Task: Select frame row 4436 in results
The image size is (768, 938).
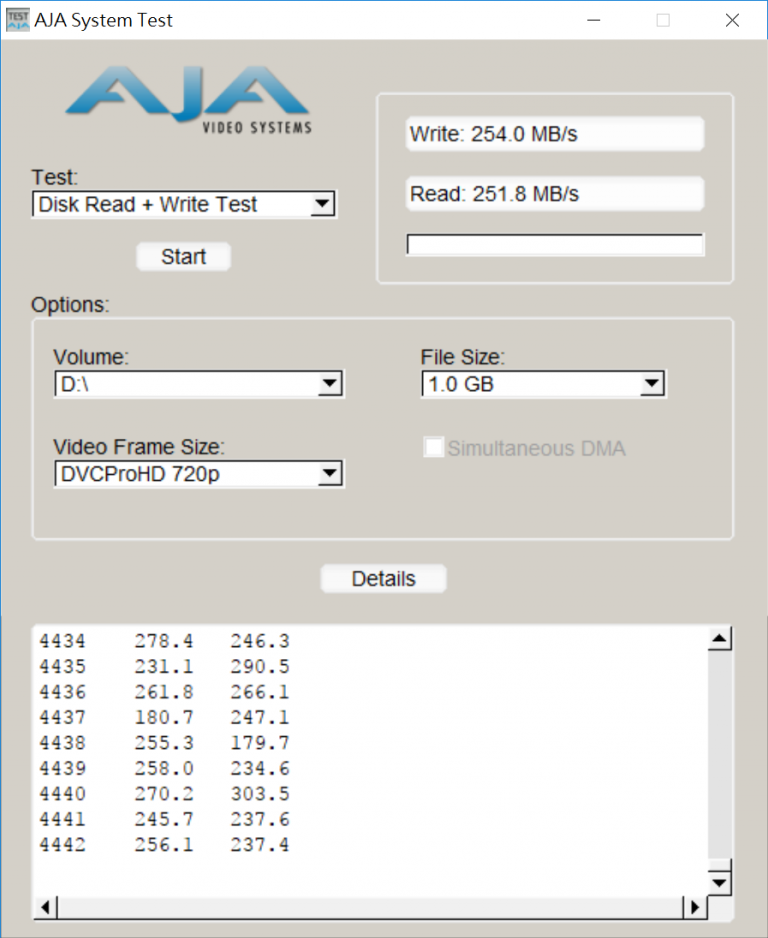Action: (164, 692)
